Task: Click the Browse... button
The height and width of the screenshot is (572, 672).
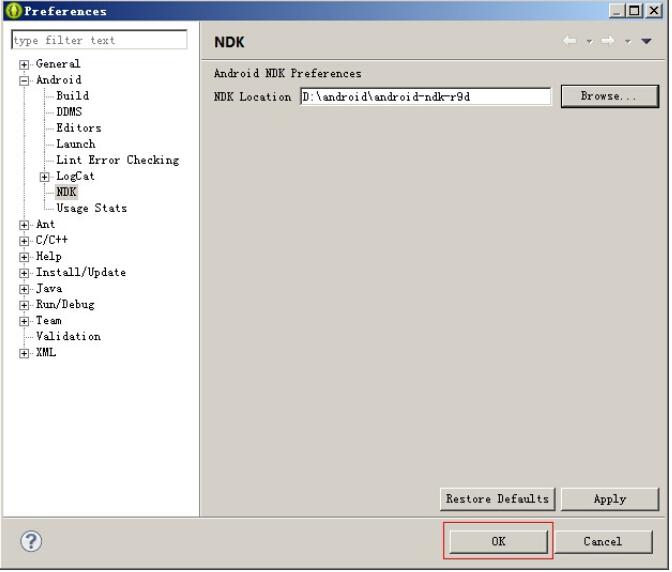Action: [610, 96]
